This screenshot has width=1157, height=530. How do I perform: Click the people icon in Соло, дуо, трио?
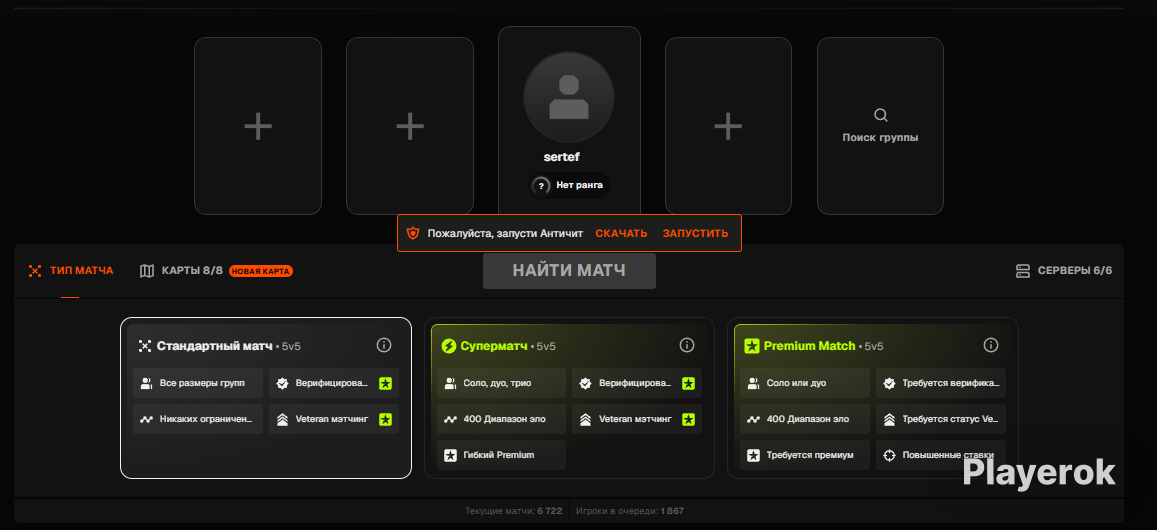click(450, 383)
